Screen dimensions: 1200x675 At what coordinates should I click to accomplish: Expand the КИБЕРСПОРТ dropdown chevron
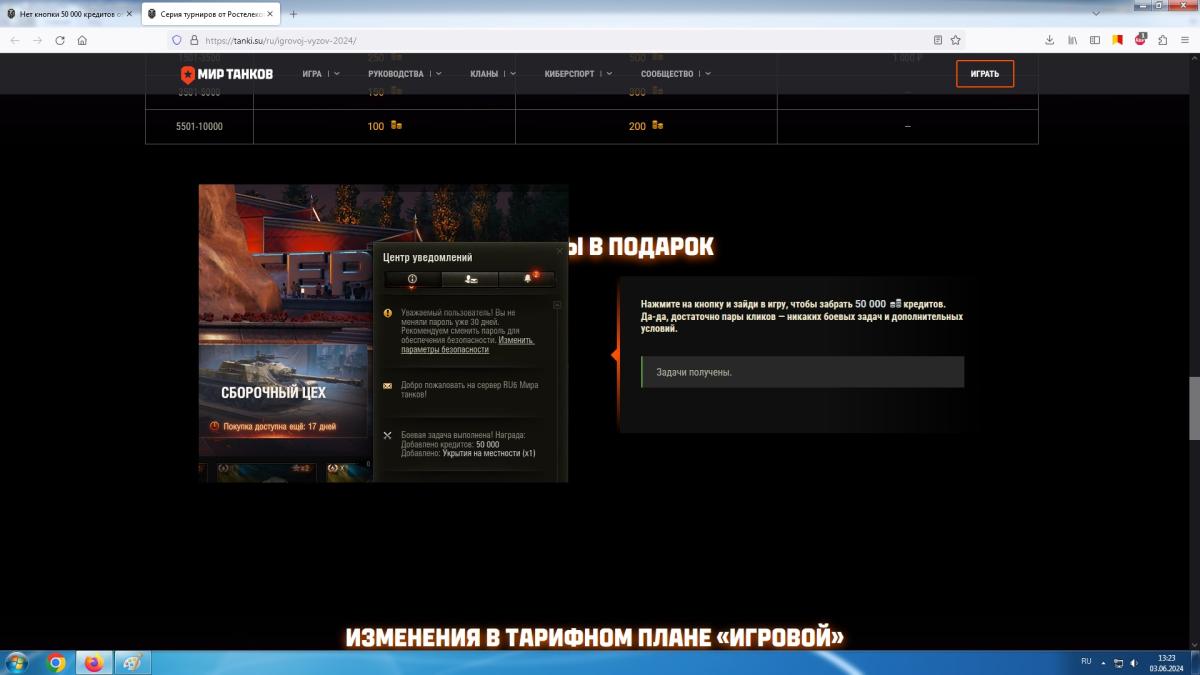click(x=609, y=74)
